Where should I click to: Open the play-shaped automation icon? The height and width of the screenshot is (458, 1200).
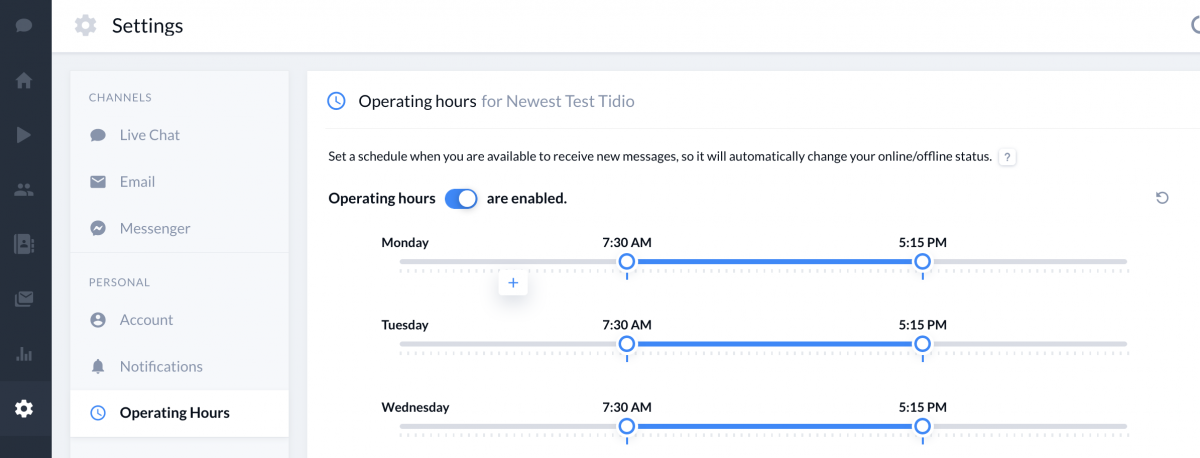tap(24, 135)
